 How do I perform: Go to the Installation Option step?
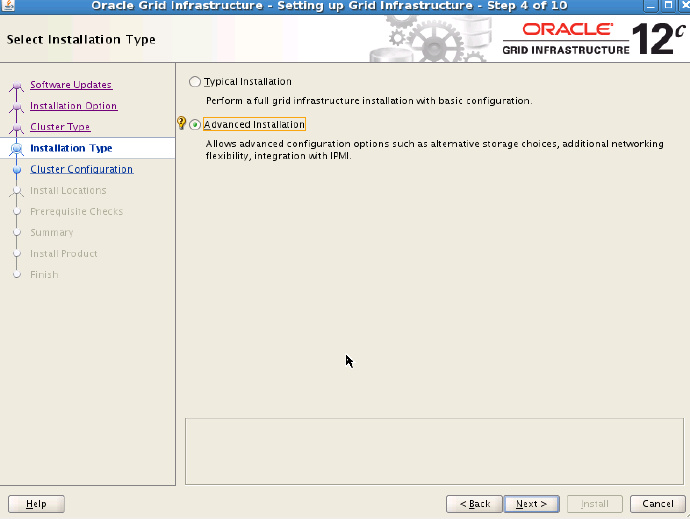pos(73,106)
